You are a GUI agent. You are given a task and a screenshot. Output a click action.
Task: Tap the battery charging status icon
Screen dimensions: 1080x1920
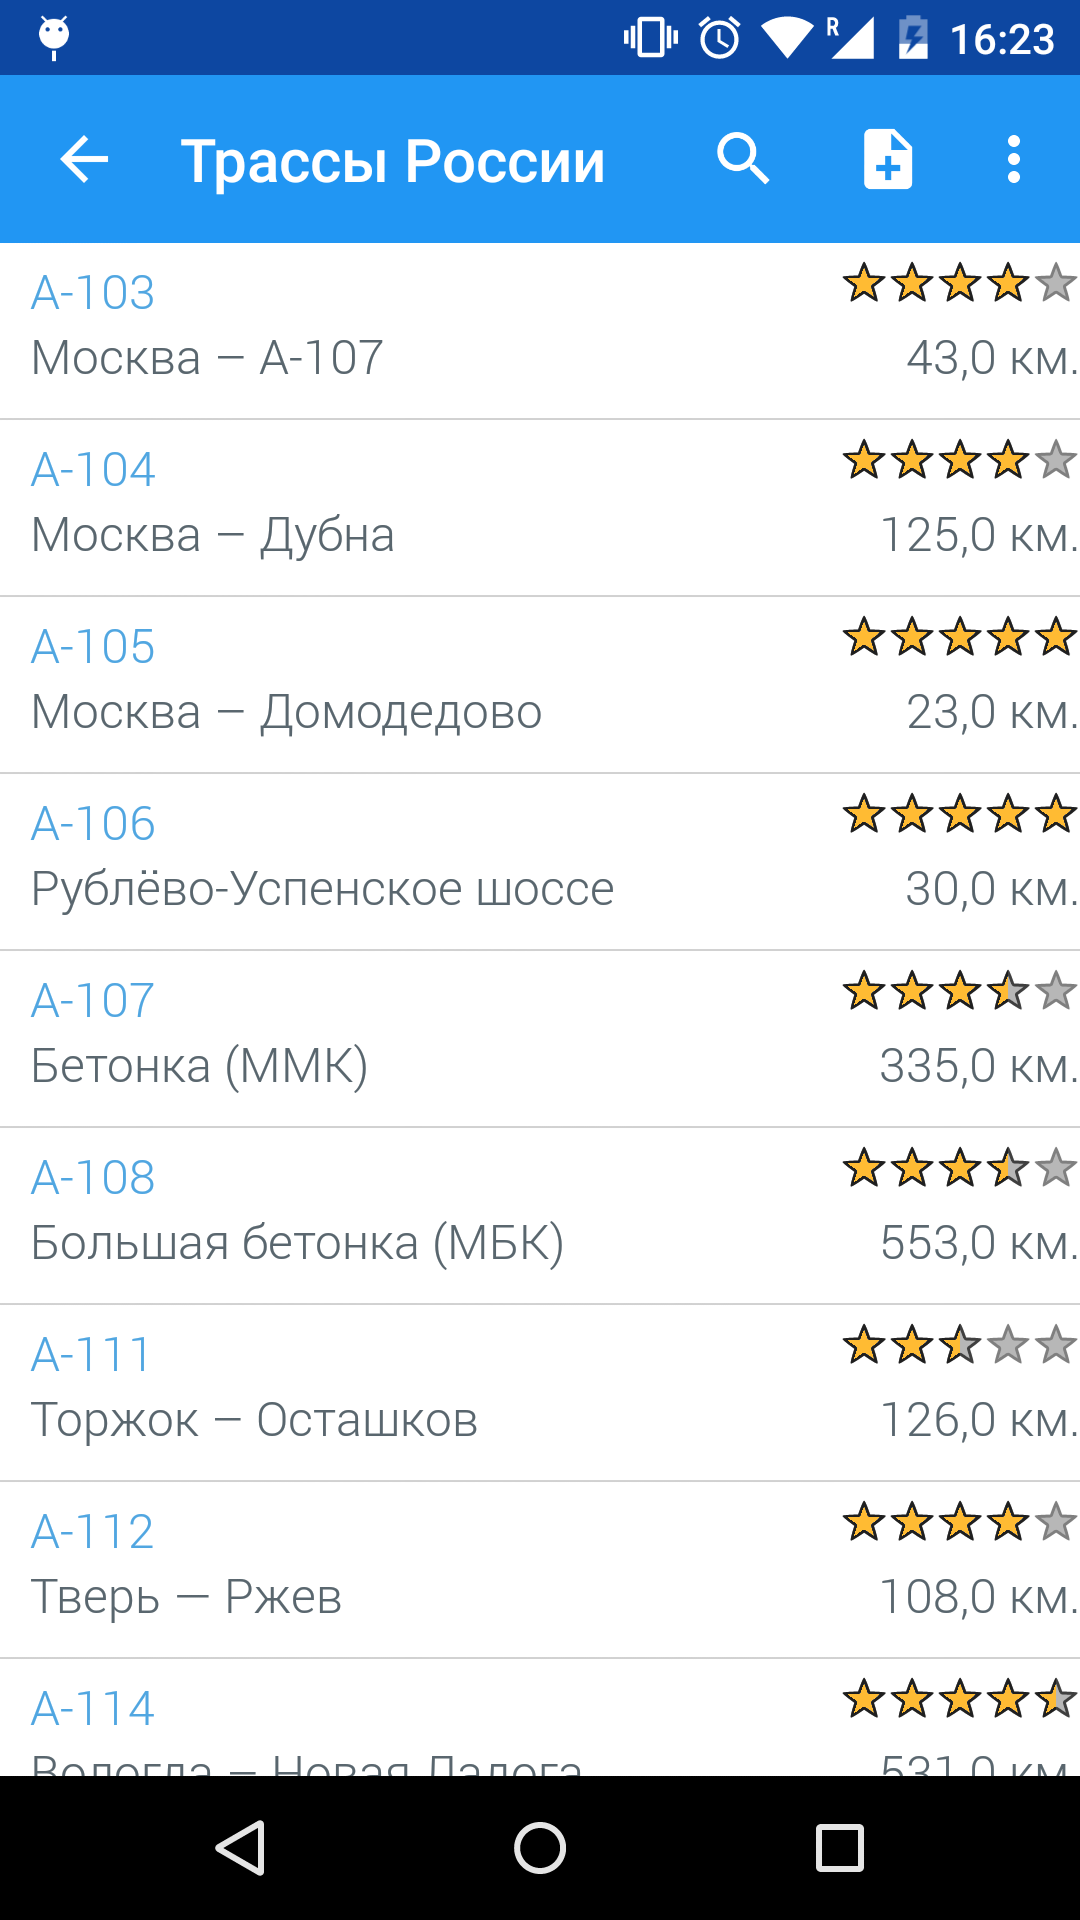click(913, 39)
